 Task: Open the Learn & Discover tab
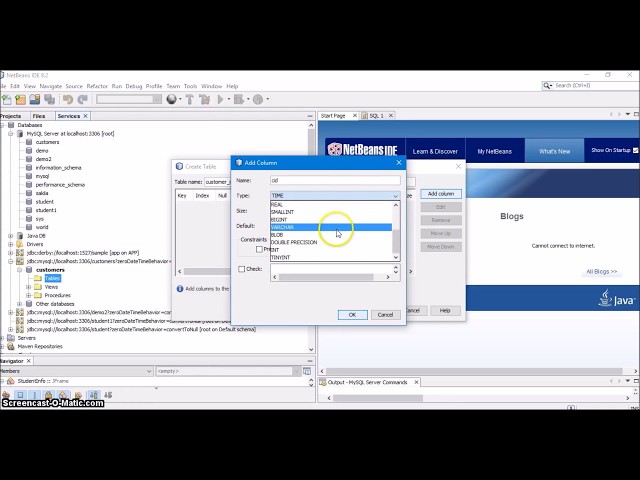click(435, 151)
